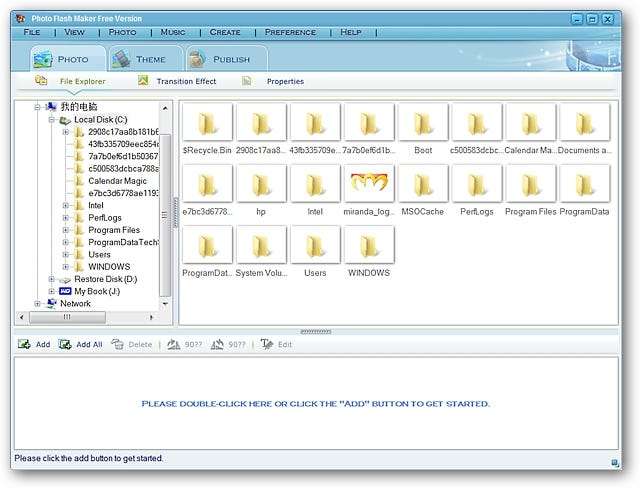Select the Program Files folder thumbnail
640x488 pixels.
(x=531, y=183)
